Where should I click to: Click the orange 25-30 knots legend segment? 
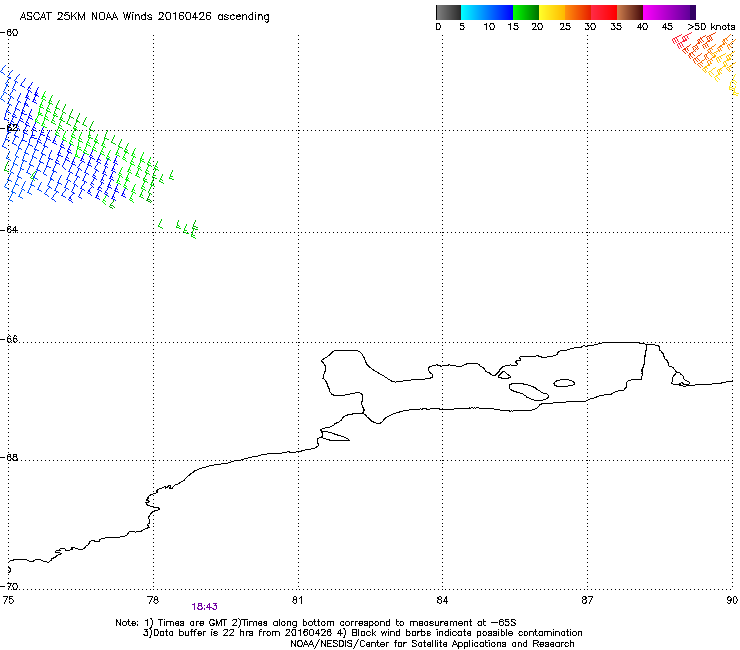[578, 12]
